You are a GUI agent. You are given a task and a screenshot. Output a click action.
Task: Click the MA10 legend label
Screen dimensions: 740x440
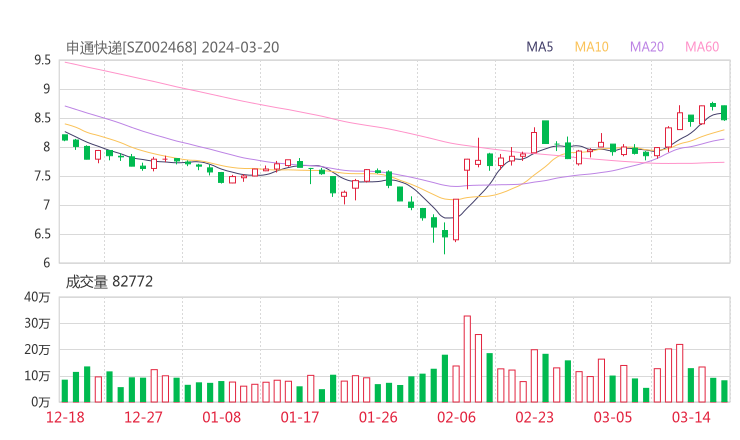coord(591,47)
